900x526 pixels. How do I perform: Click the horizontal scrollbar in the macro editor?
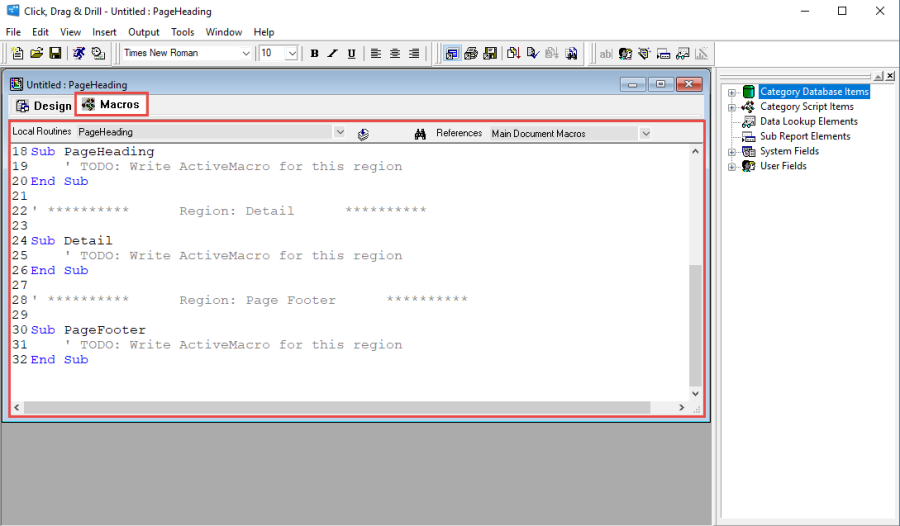pos(350,408)
